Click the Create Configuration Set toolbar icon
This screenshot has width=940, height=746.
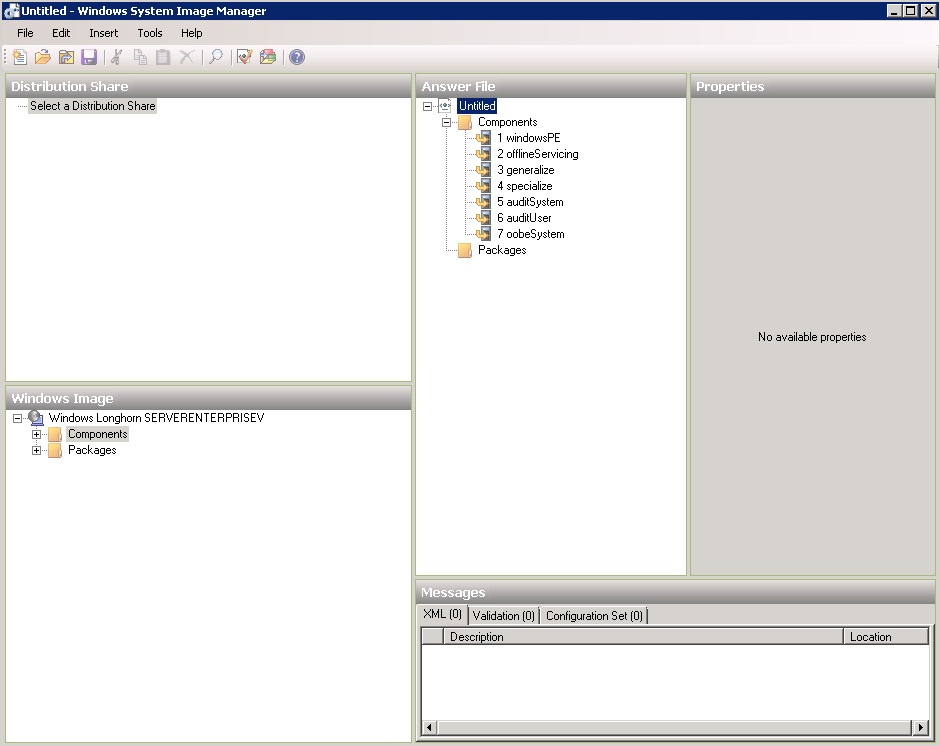point(268,57)
